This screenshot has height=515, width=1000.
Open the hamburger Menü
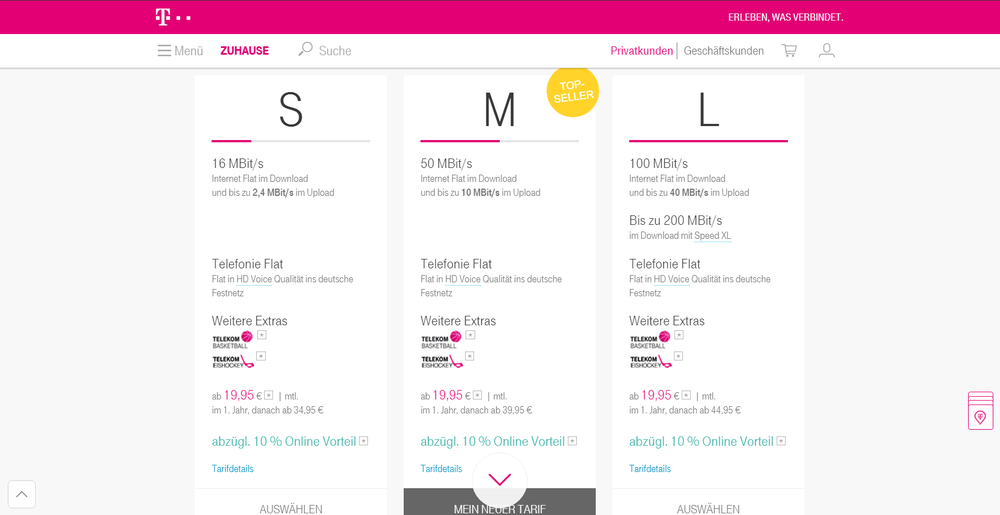click(x=180, y=51)
